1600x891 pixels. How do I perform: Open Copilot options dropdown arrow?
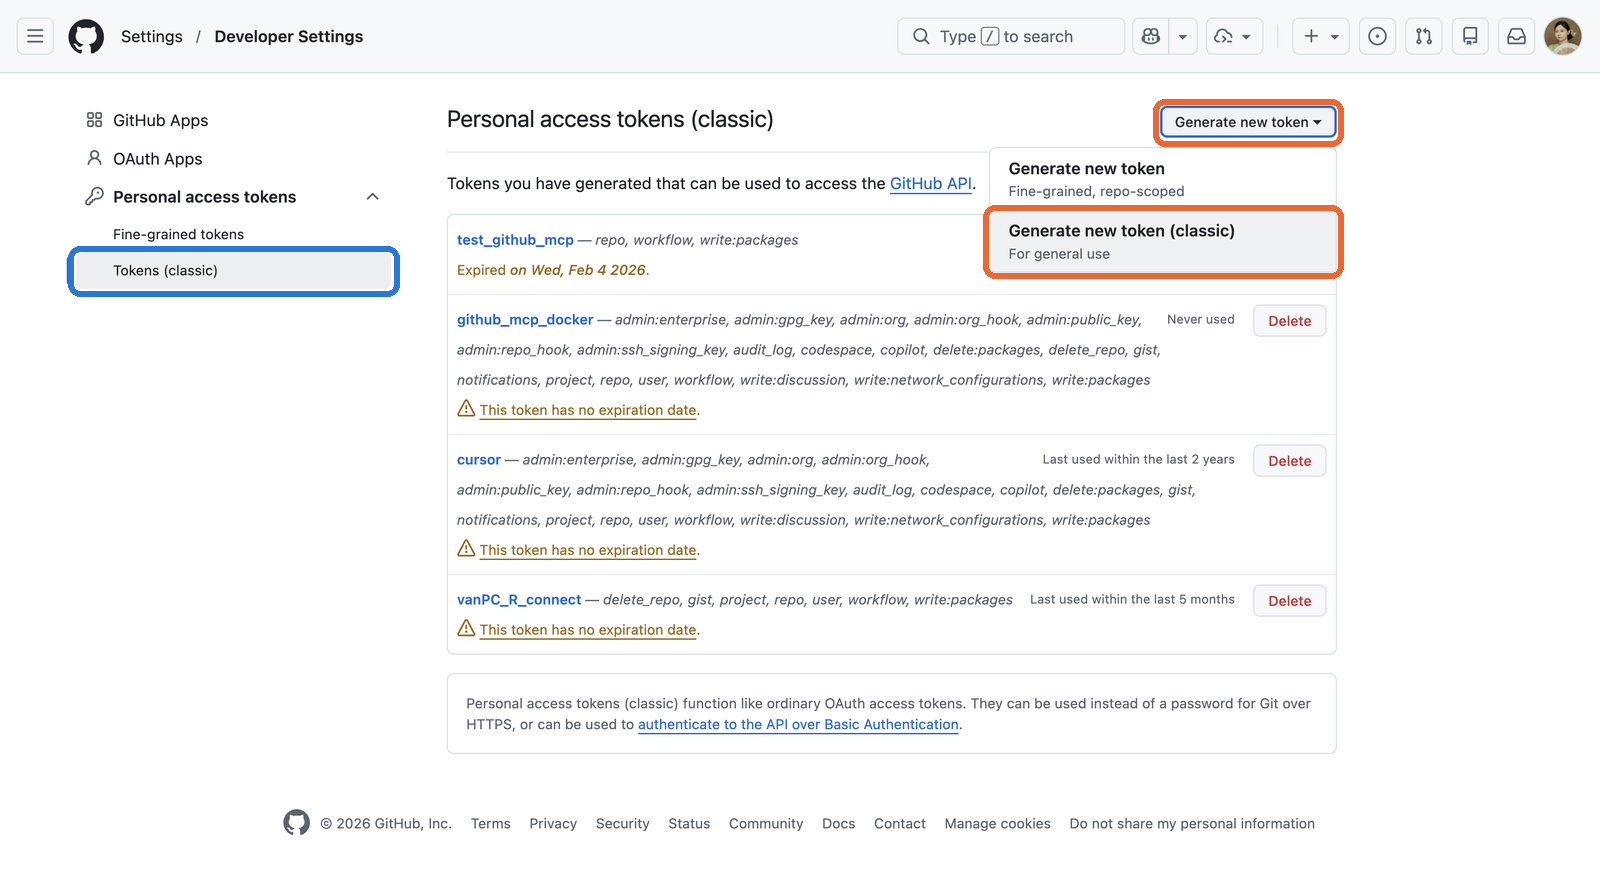click(x=1183, y=36)
